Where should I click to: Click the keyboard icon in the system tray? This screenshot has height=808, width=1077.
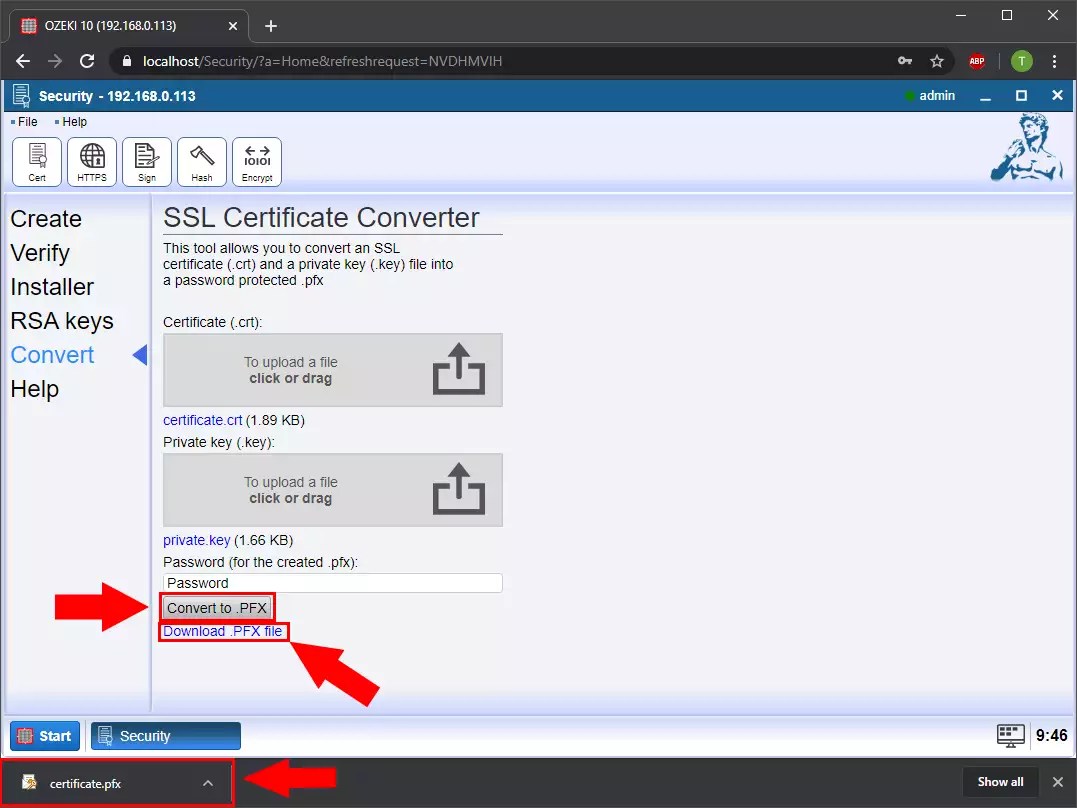[1010, 734]
